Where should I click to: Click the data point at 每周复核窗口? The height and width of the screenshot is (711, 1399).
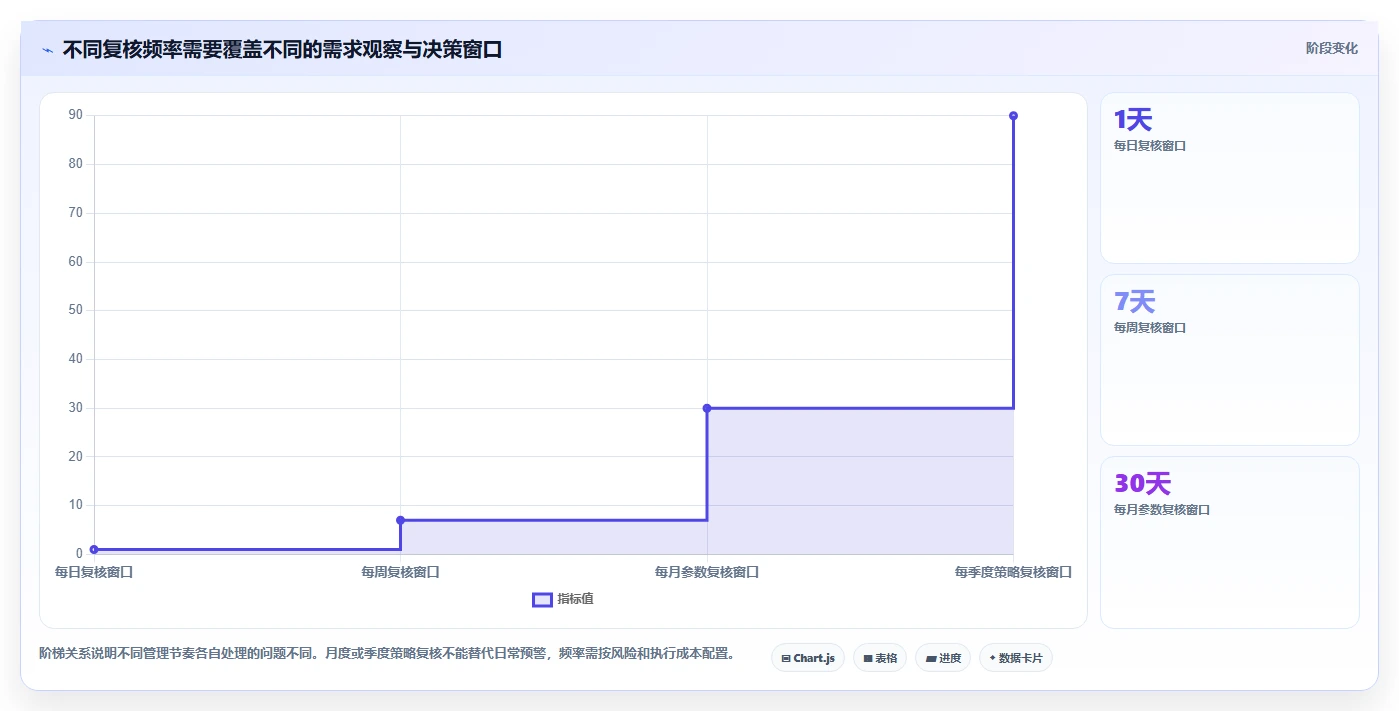tap(400, 520)
